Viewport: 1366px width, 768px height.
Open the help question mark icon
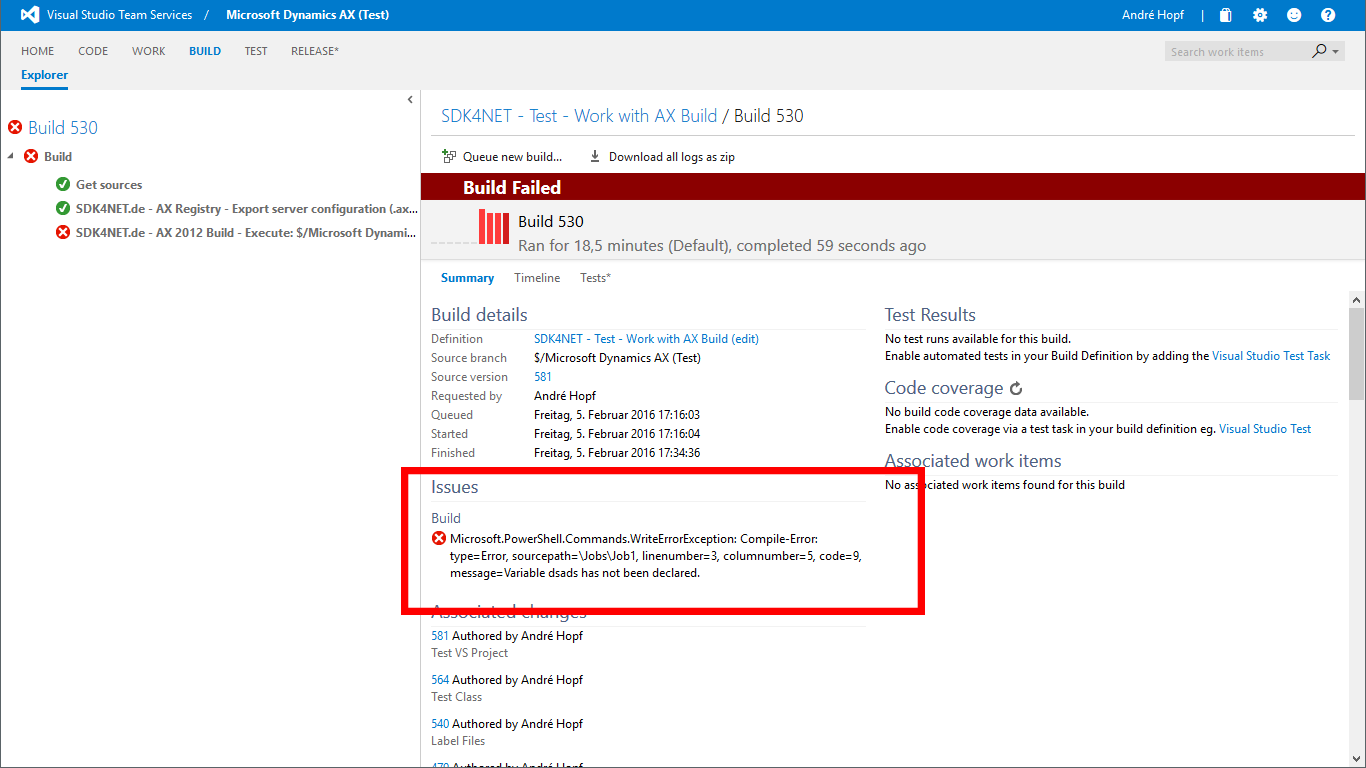(x=1328, y=15)
